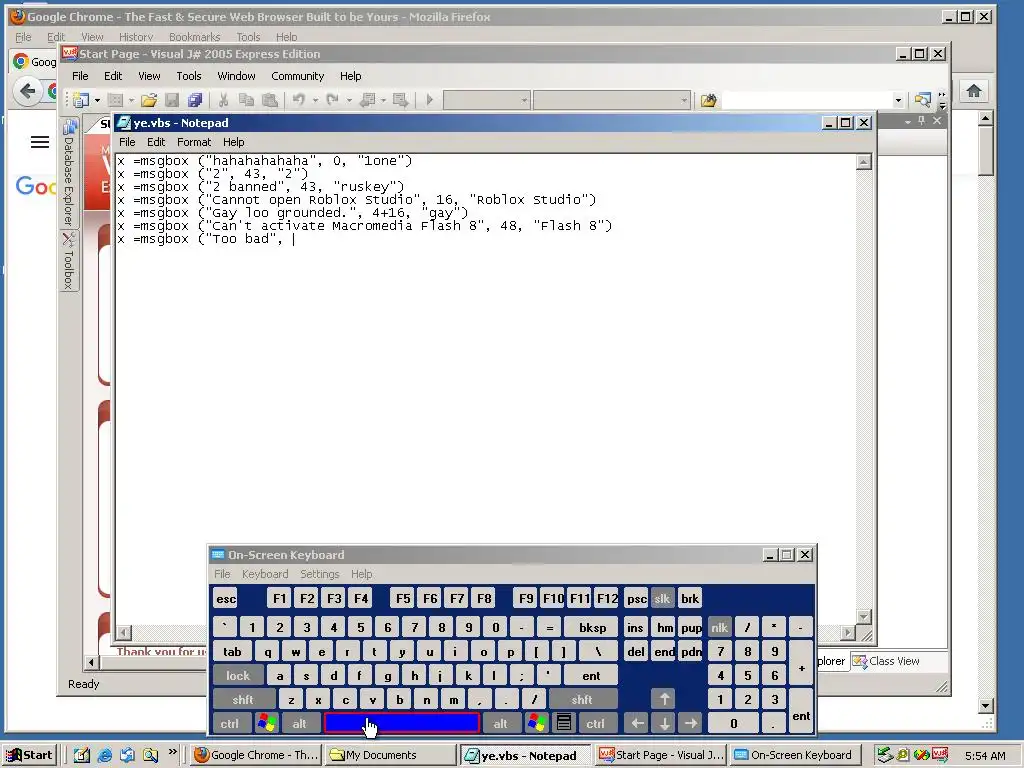Click the application menu key on On-Screen Keyboard
Screen dimensions: 1024x768
click(x=564, y=723)
